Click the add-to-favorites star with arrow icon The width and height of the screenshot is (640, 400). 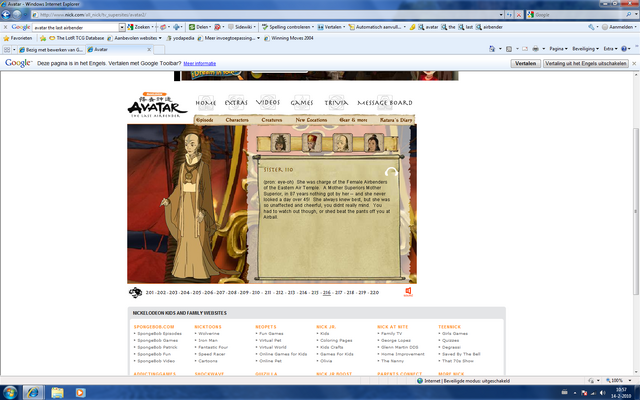click(43, 38)
